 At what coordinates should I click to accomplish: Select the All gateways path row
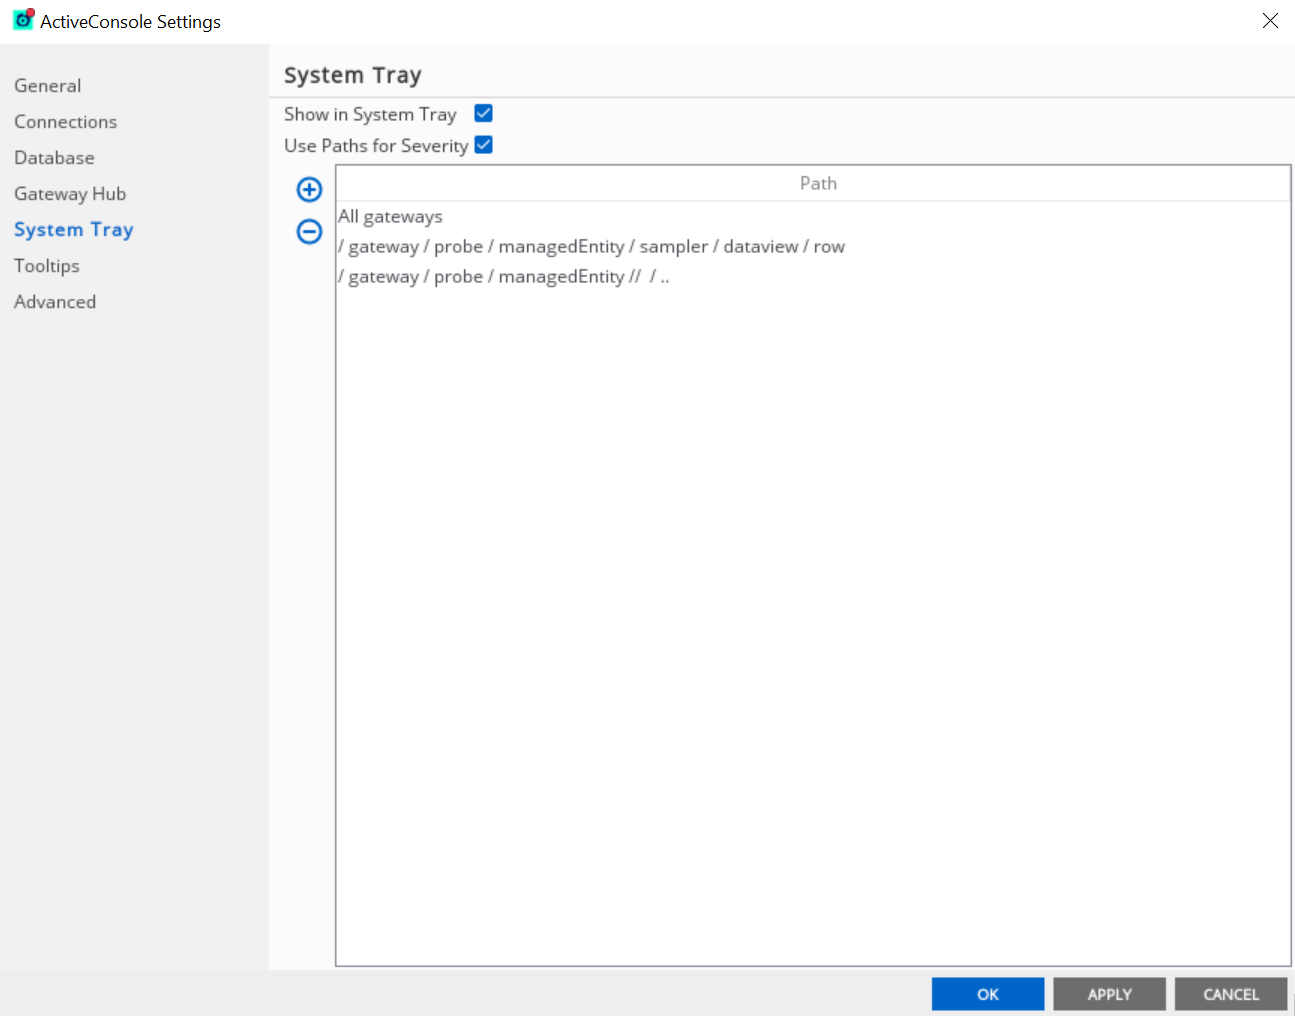coord(391,217)
